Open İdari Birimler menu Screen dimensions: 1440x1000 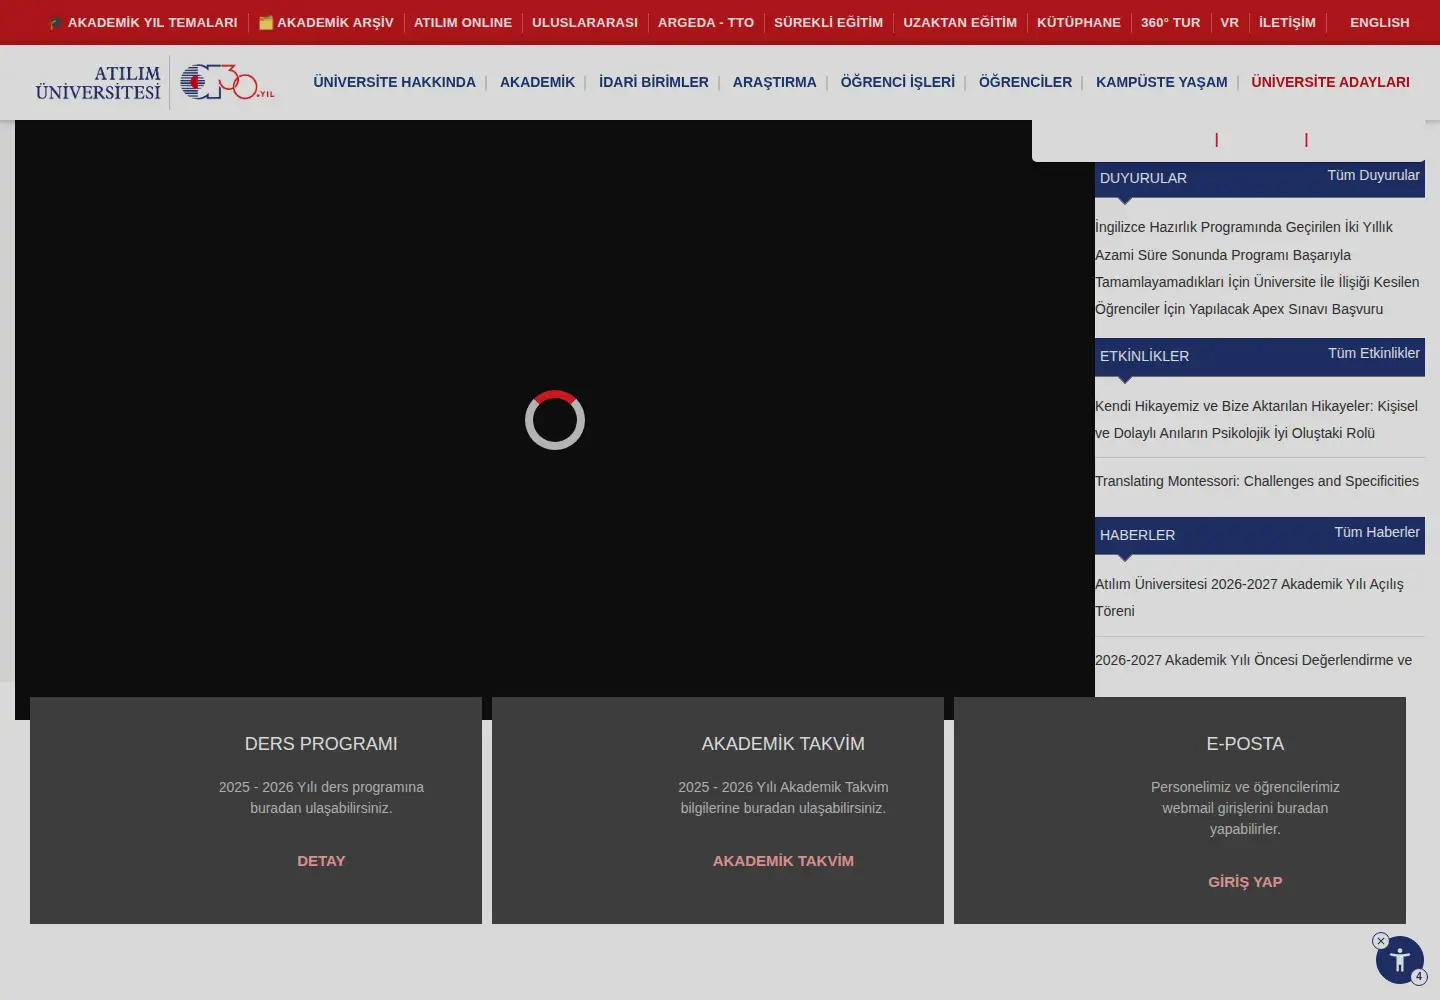(x=654, y=82)
